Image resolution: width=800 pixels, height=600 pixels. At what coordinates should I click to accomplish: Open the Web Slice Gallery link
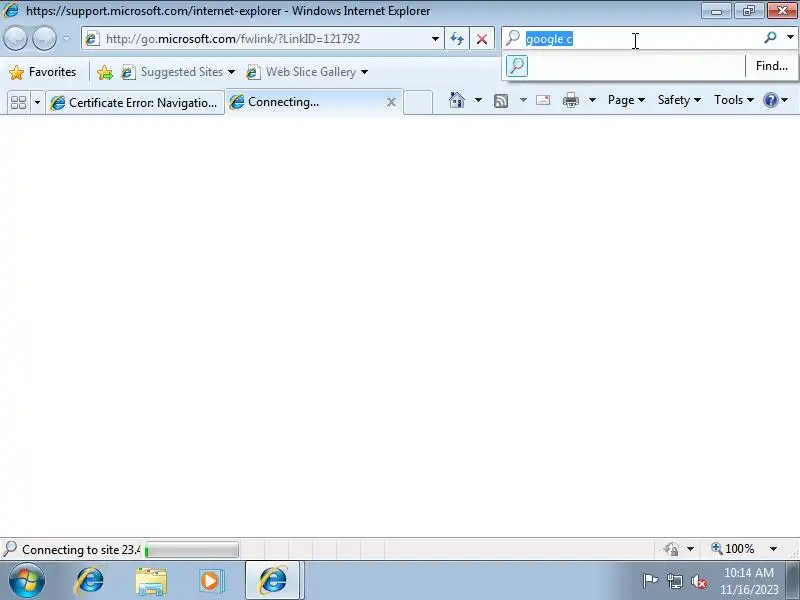(302, 72)
